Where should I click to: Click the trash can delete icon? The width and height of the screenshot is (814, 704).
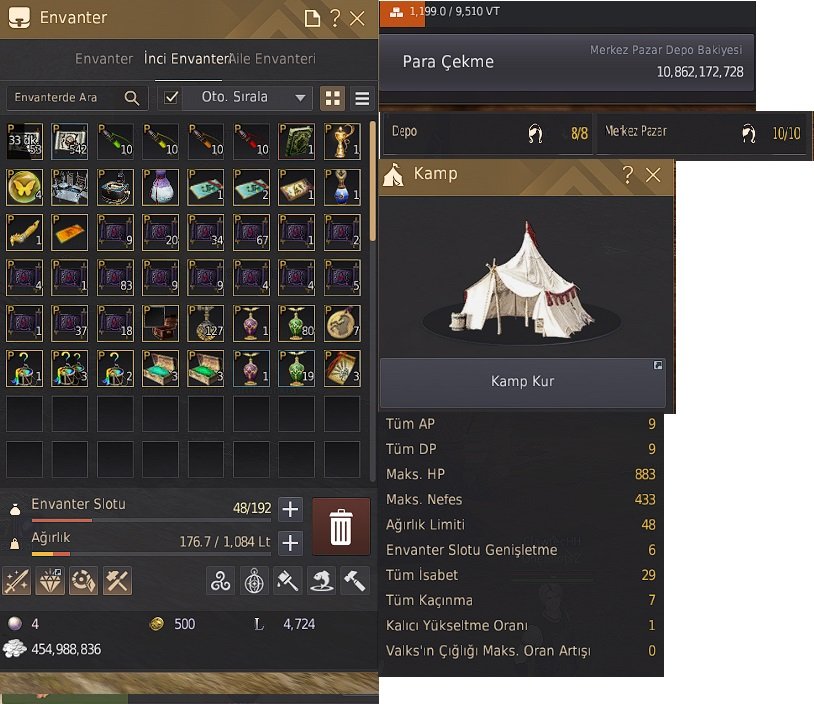[x=341, y=526]
